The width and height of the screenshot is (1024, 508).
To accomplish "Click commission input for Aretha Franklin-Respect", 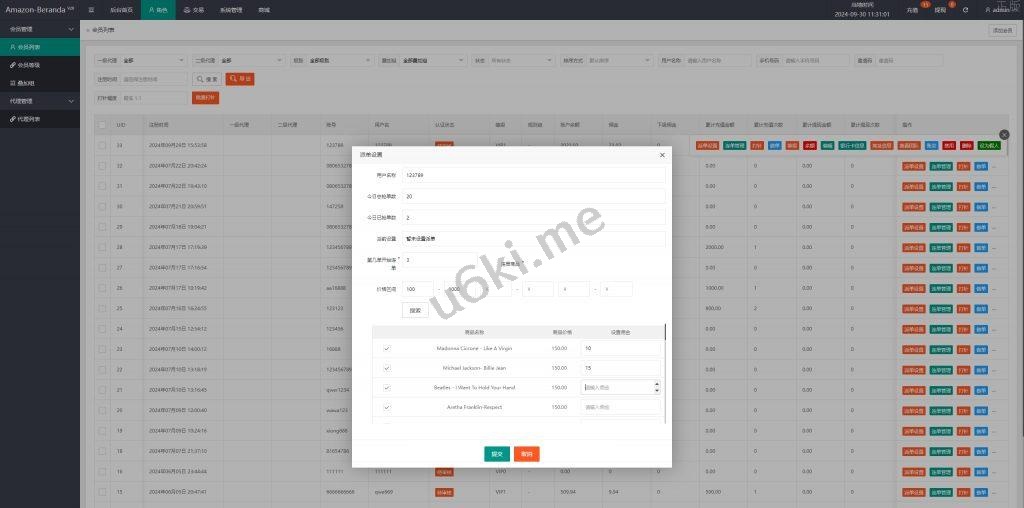I will [620, 407].
